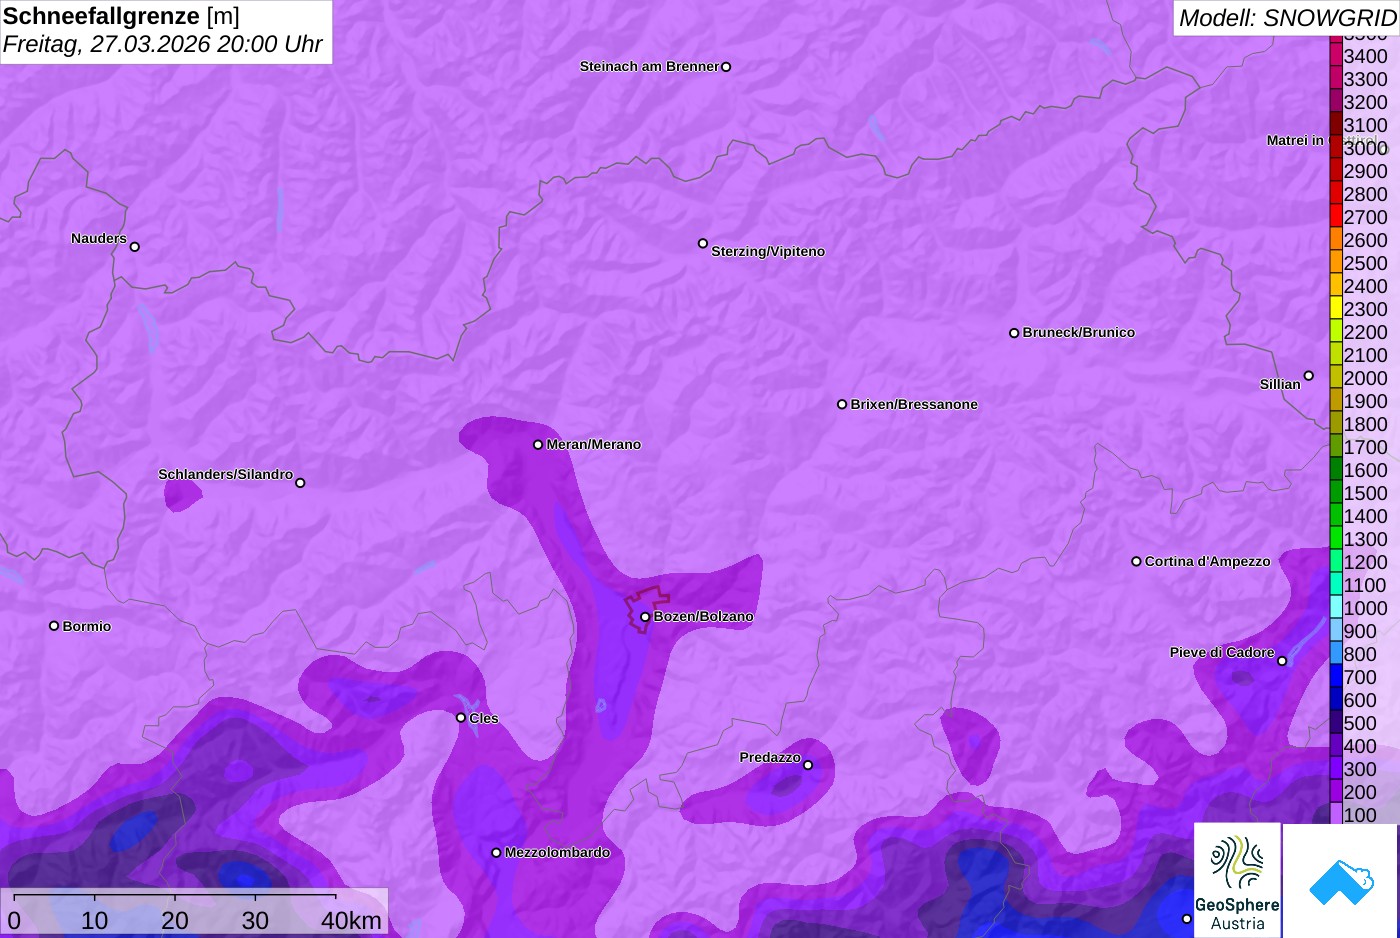Choose the 3200 m legend swatch
Viewport: 1400px width, 938px height.
click(1336, 101)
